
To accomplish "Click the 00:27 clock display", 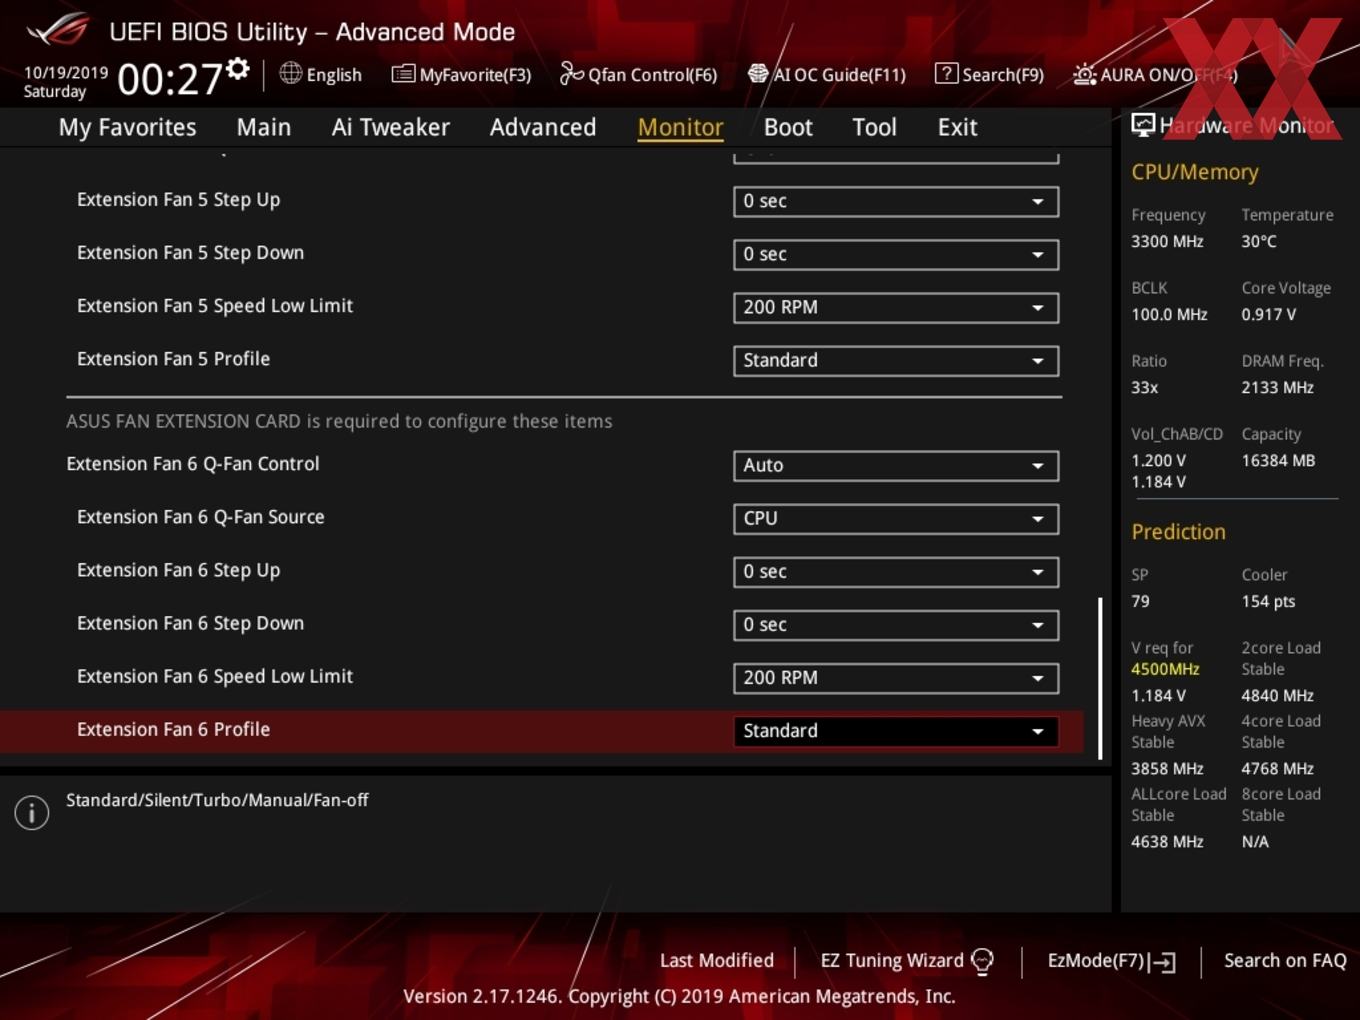I will coord(169,78).
